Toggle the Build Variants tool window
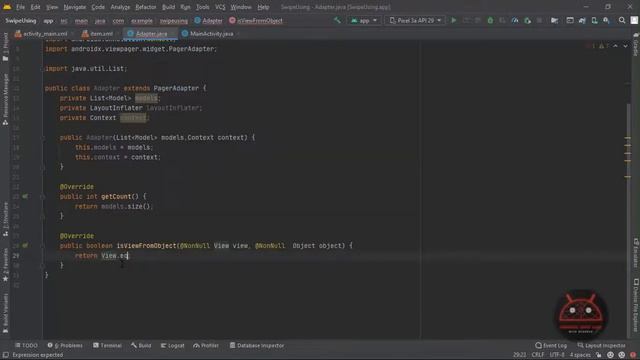This screenshot has height=360, width=640. click(5, 313)
